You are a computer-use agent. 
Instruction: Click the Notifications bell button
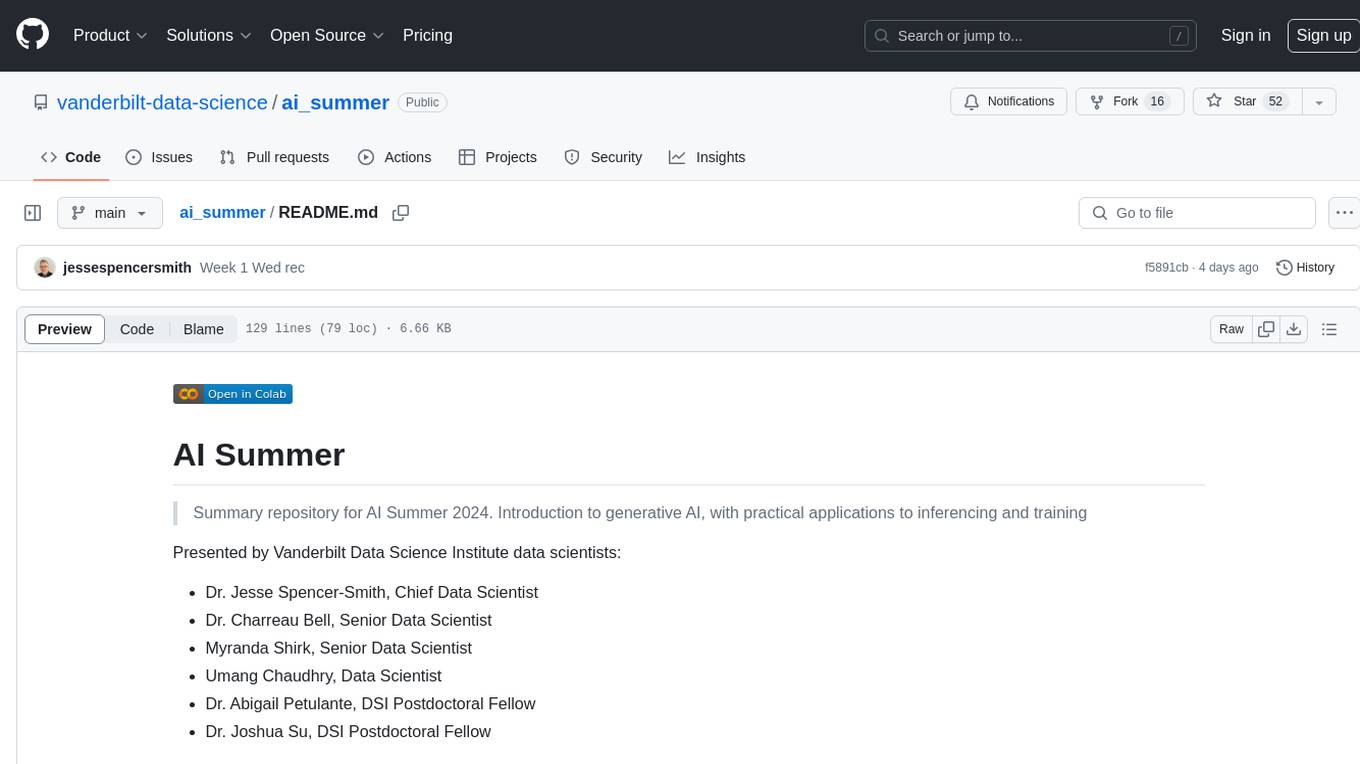1009,101
